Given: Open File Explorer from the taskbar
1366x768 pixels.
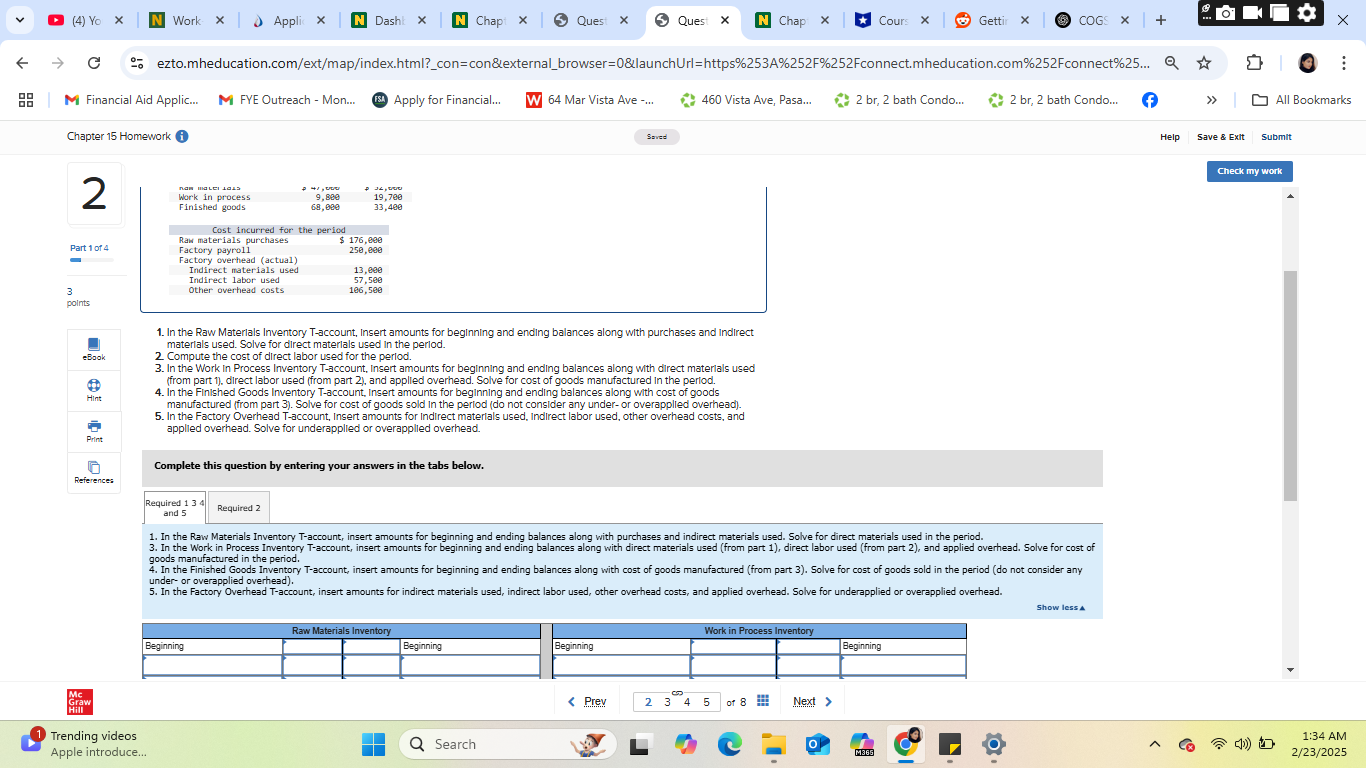Looking at the screenshot, I should click(x=773, y=744).
